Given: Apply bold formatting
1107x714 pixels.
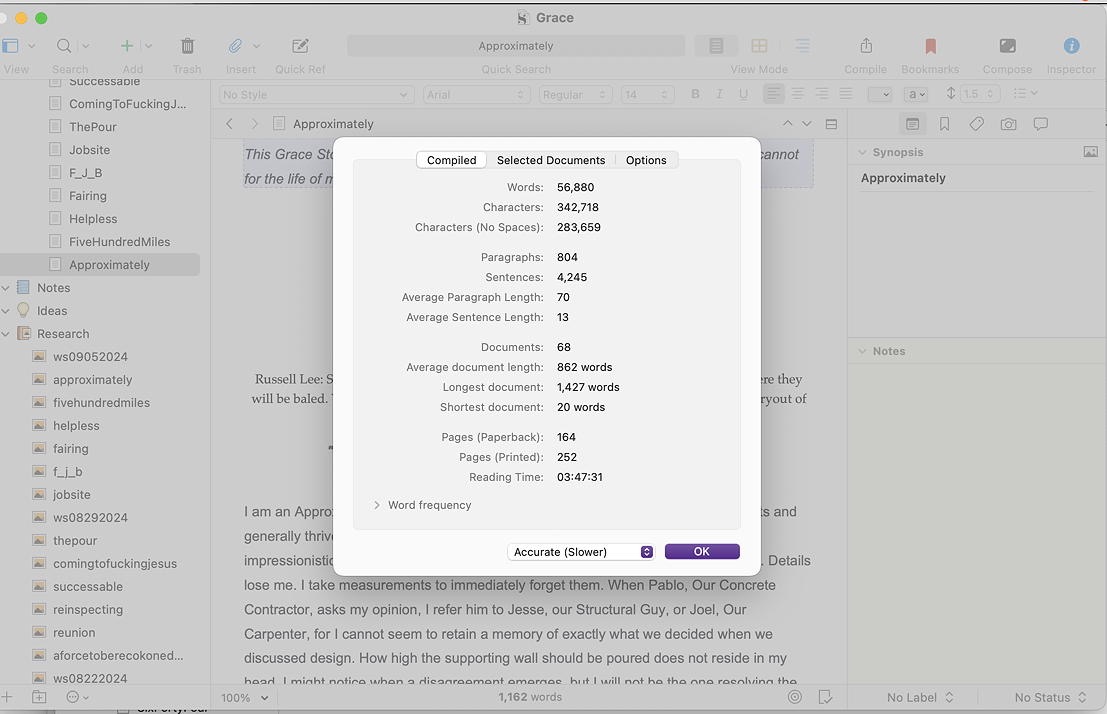Looking at the screenshot, I should [695, 94].
